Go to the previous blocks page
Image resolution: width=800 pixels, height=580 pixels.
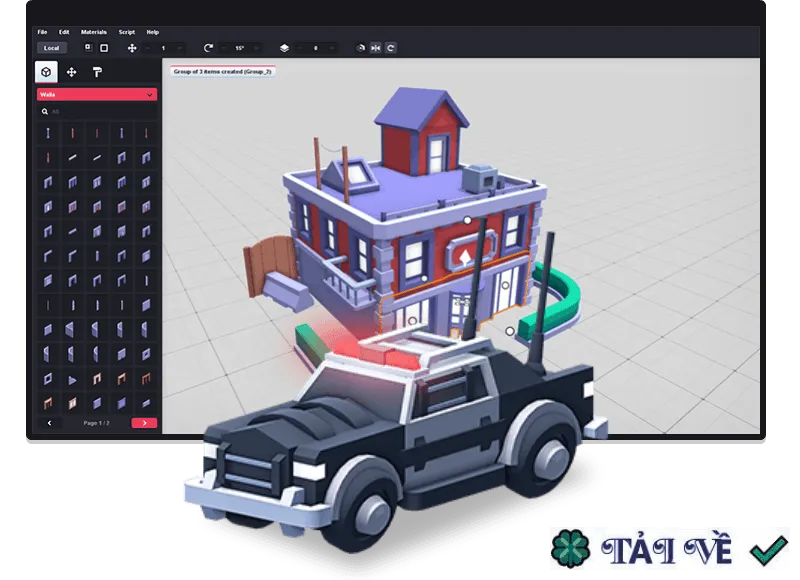[x=49, y=423]
